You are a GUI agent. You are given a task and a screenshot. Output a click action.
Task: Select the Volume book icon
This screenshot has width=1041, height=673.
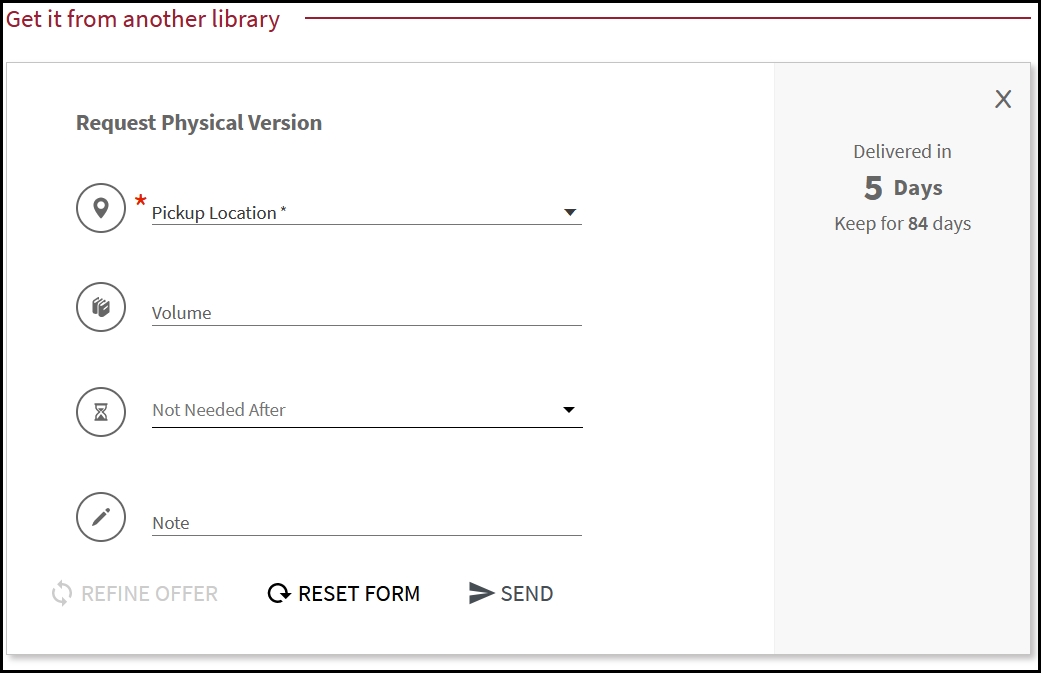(x=100, y=307)
